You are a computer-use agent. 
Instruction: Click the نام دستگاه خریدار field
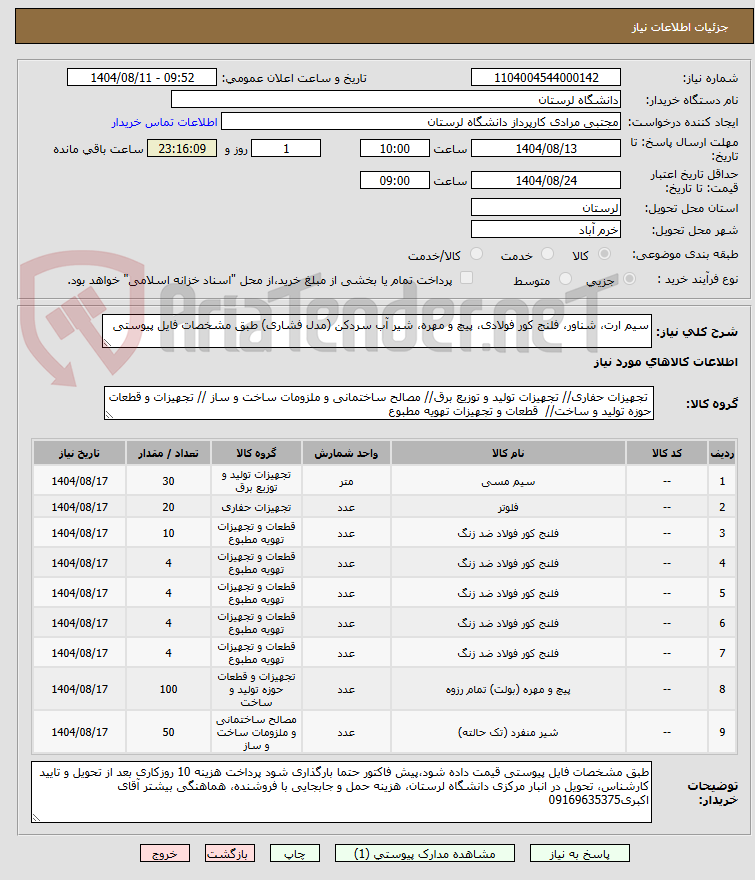coord(396,99)
